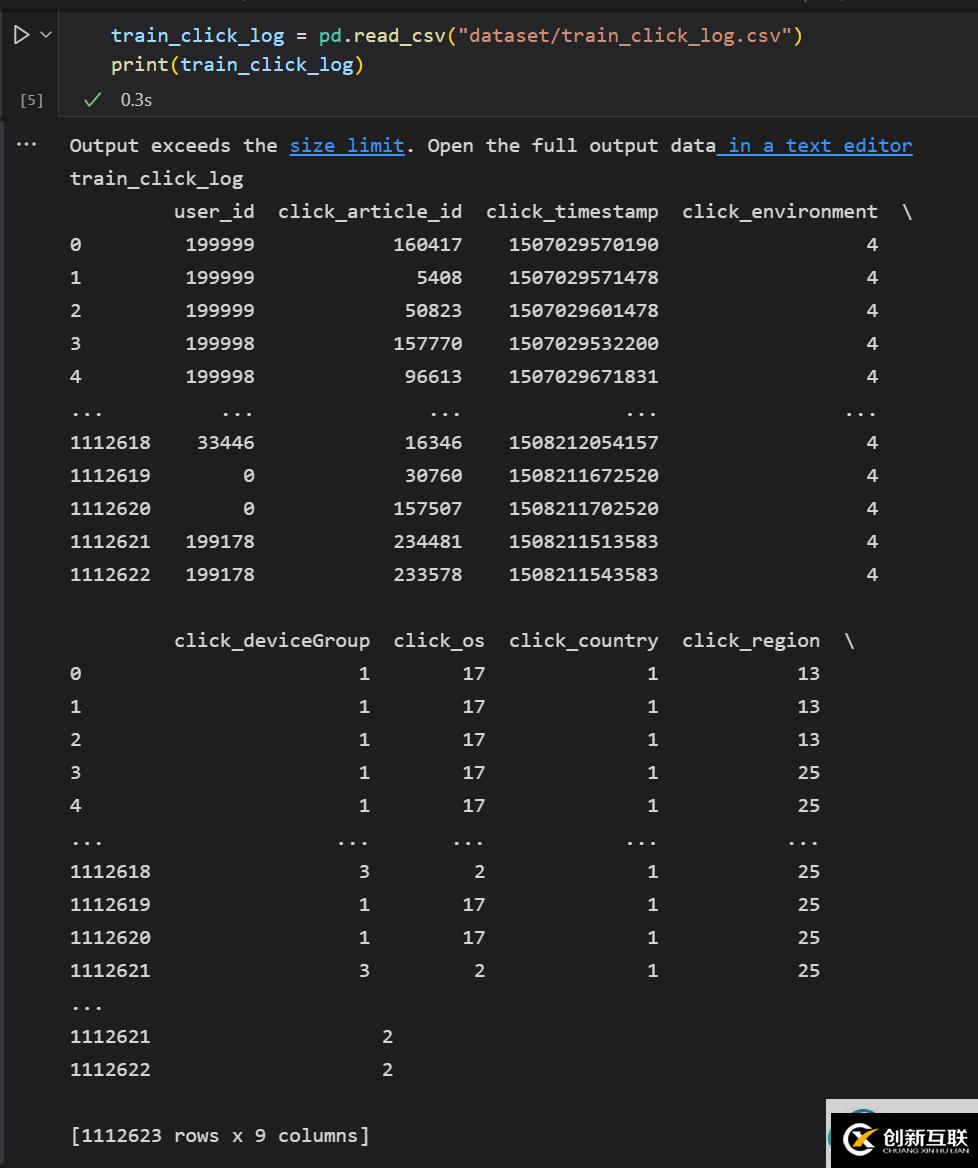Click the cell execution count [5]
Screen dimensions: 978x1168
click(x=31, y=100)
